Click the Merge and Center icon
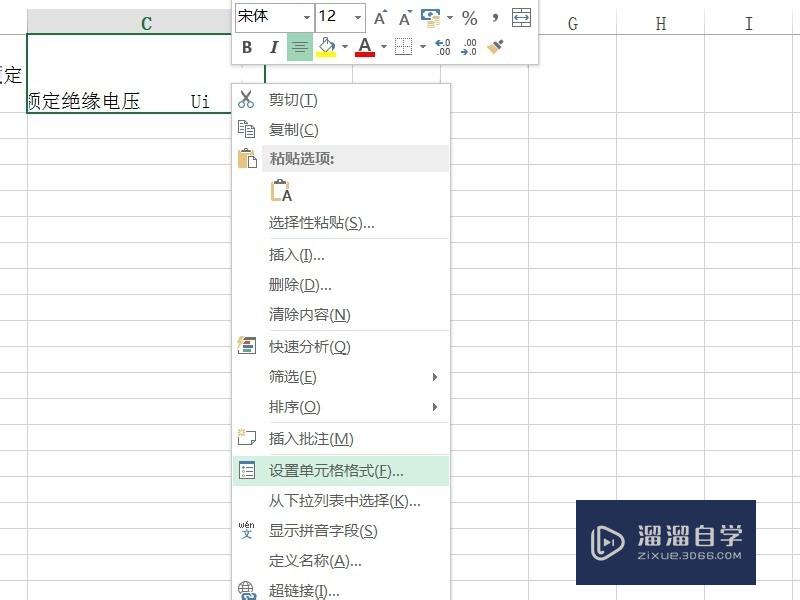 click(x=520, y=17)
